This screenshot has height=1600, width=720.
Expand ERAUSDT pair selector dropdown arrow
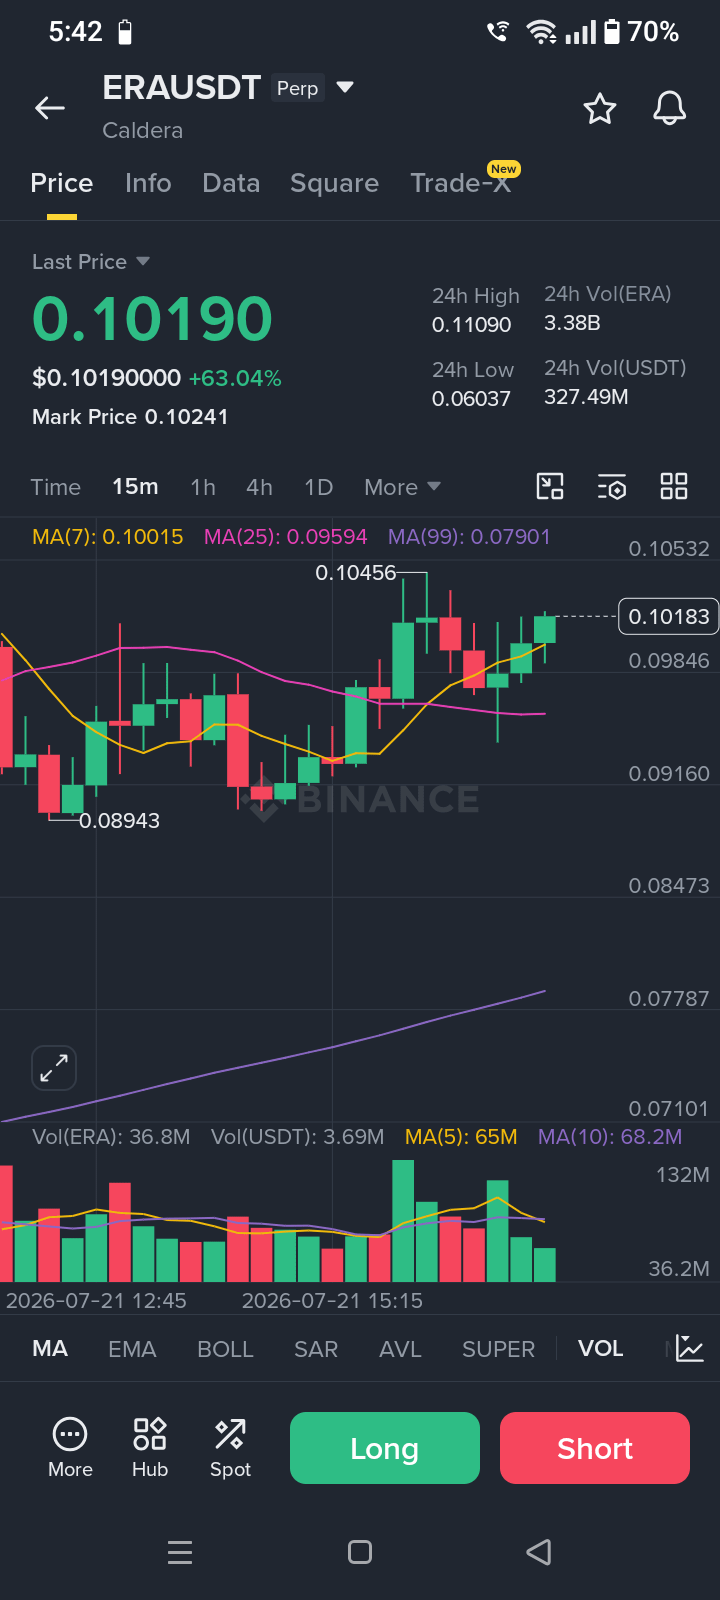(345, 88)
